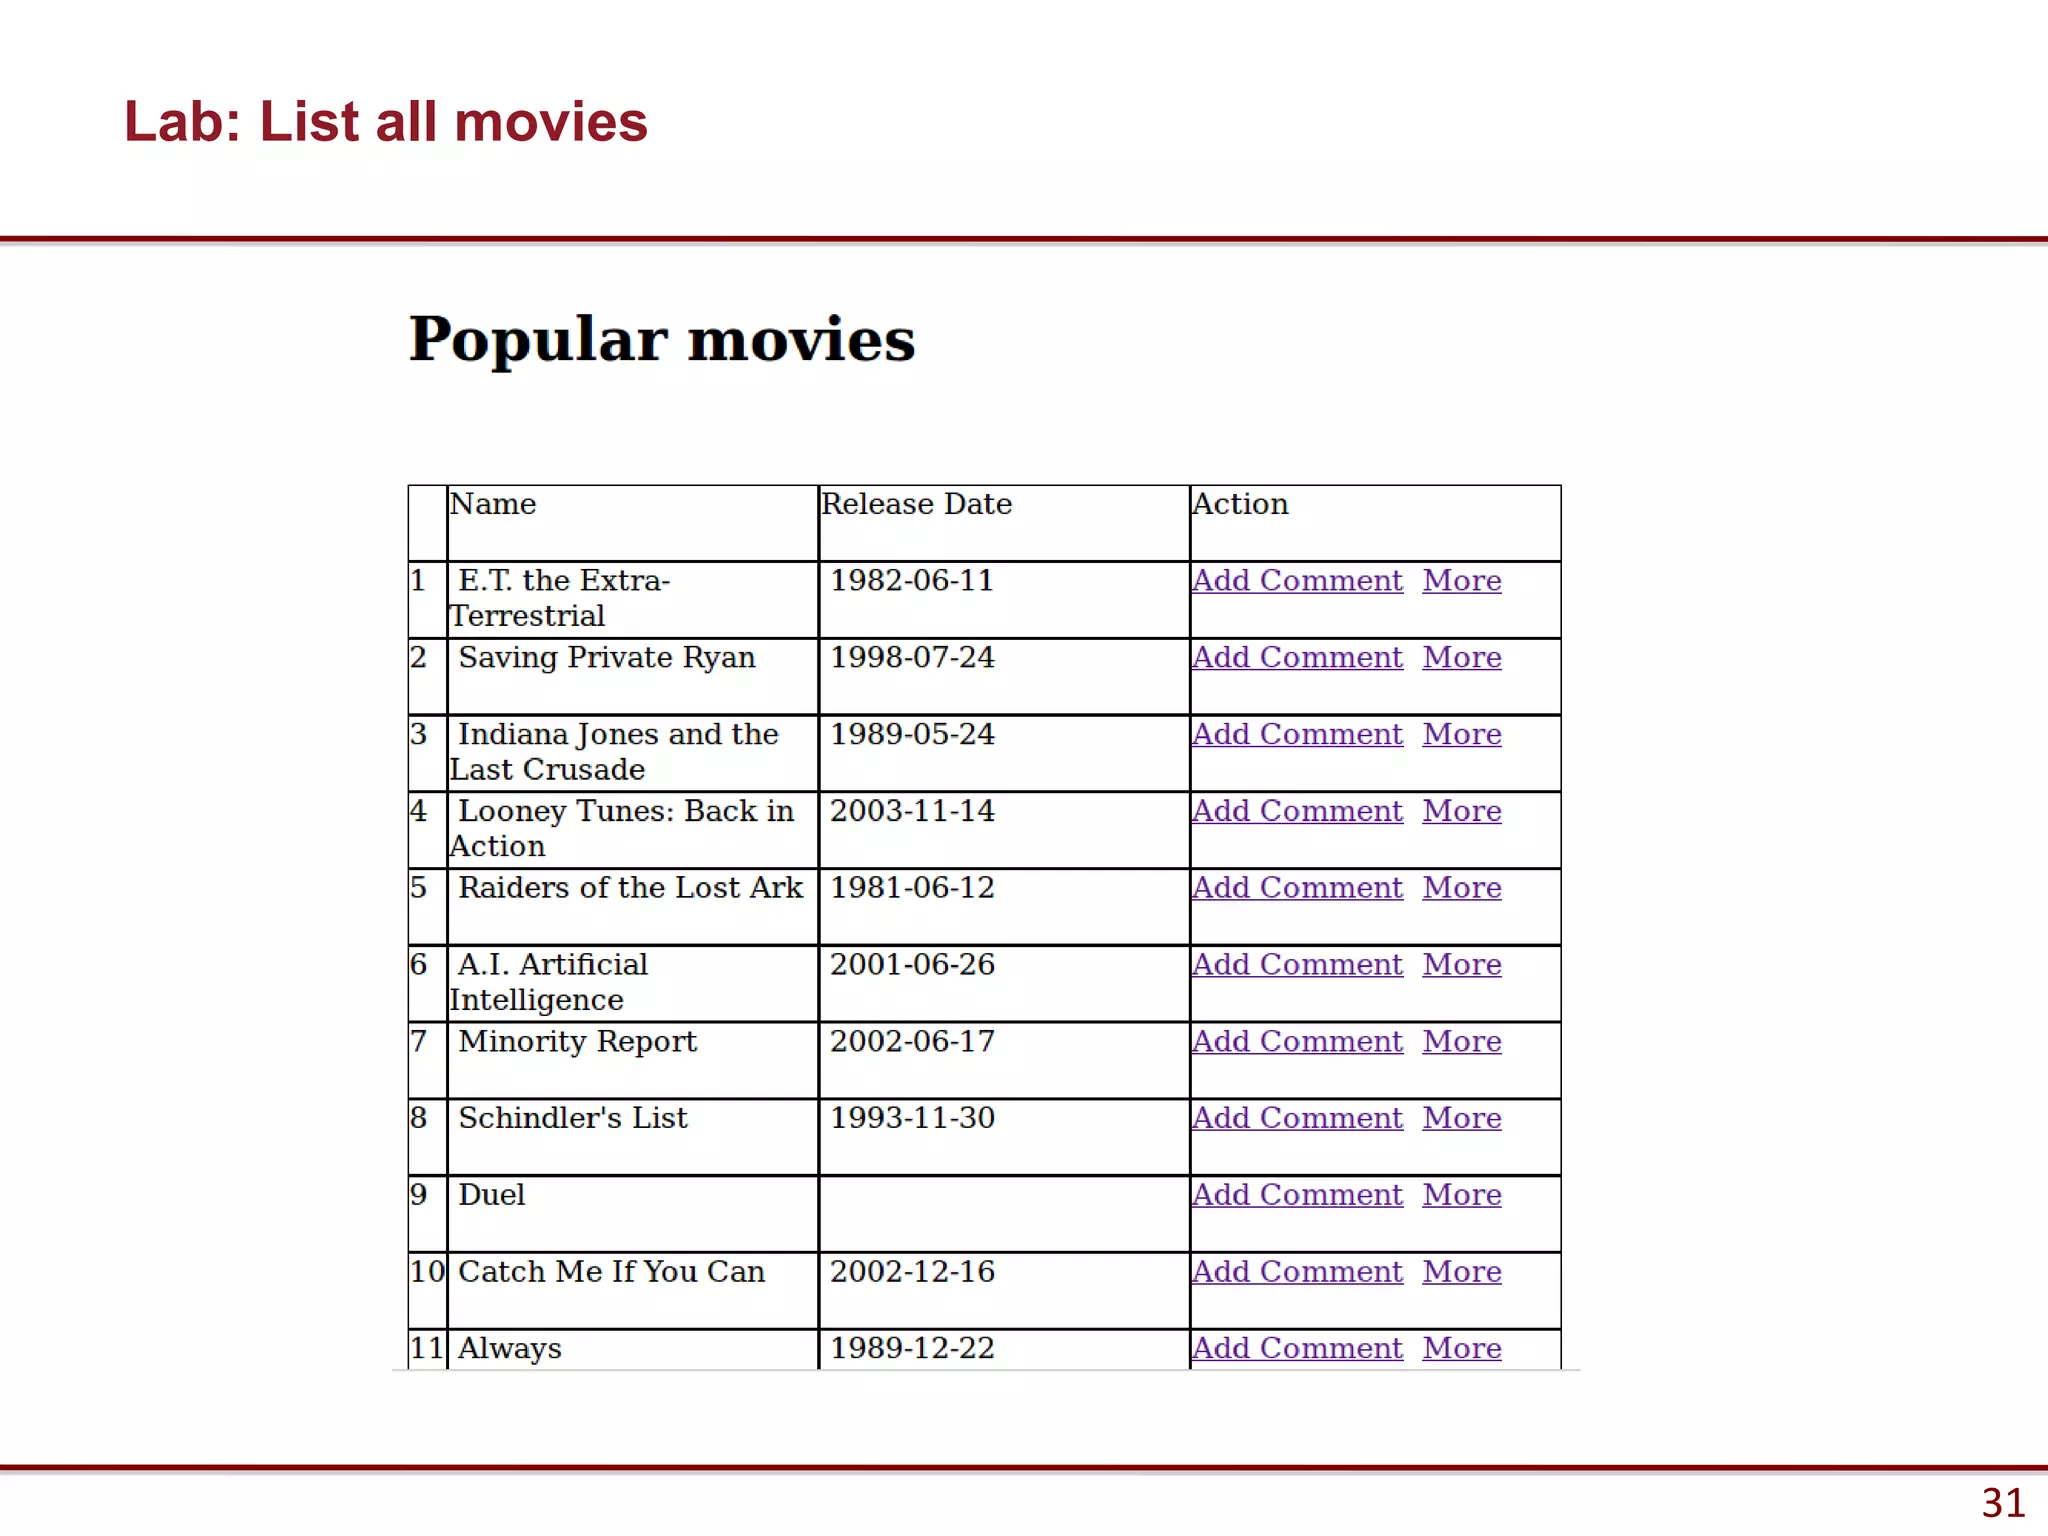2048x1536 pixels.
Task: Click the Popular movies heading
Action: 662,339
